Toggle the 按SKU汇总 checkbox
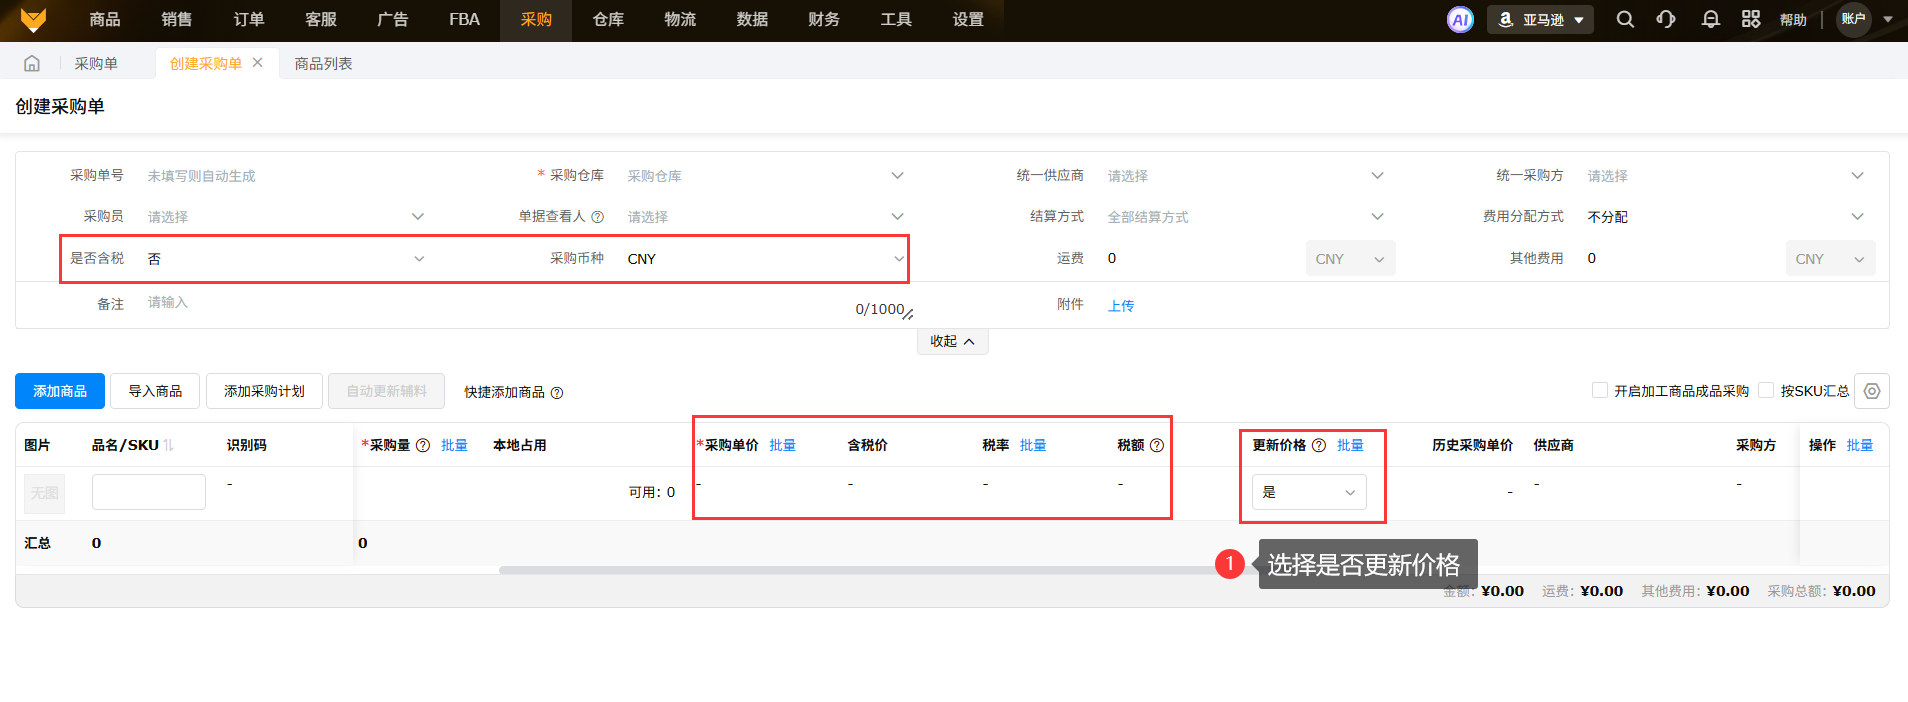 click(1766, 390)
